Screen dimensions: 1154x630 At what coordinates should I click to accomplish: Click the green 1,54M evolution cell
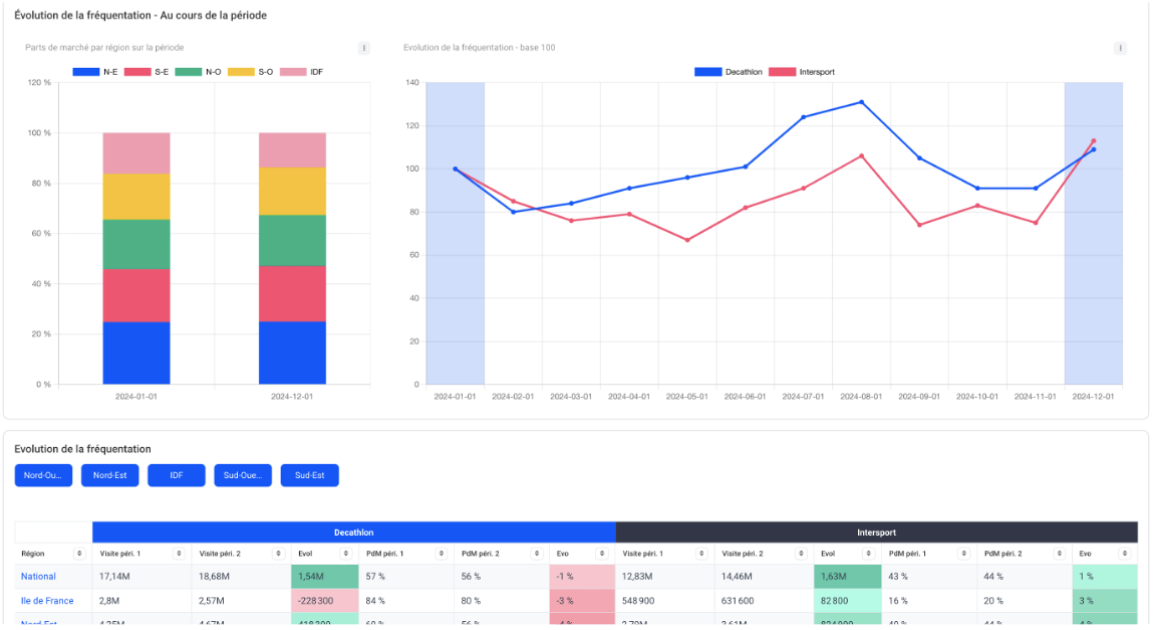click(325, 576)
